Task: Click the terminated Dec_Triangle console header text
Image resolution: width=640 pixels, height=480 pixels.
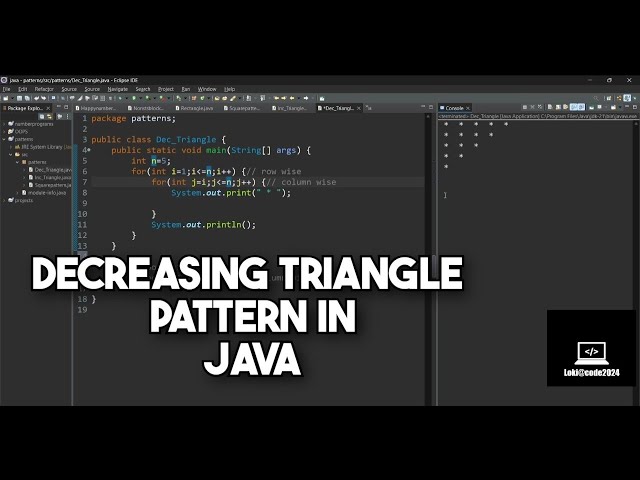Action: (x=537, y=116)
